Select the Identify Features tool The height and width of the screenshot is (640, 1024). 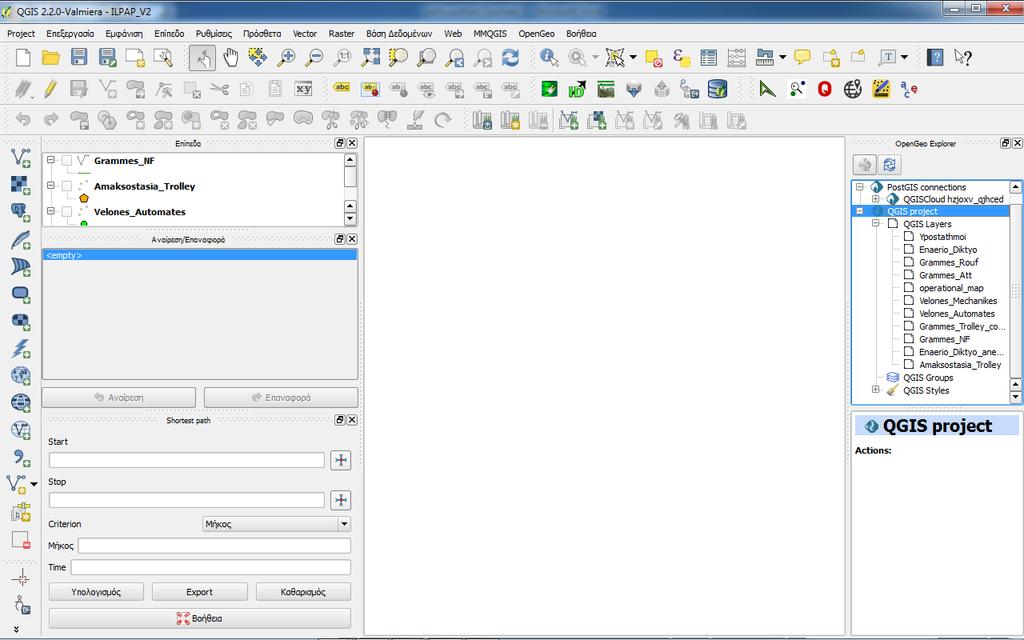coord(549,57)
